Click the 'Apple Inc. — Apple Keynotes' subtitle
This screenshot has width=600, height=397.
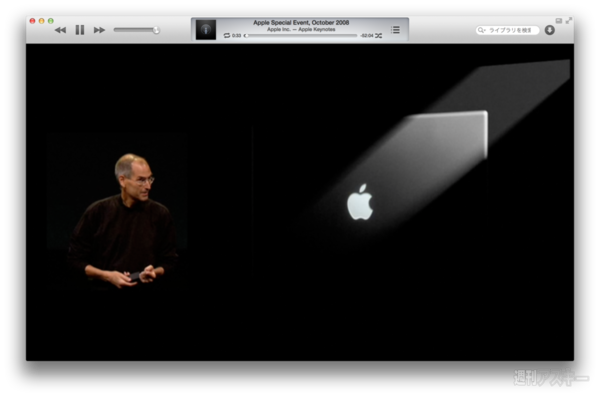point(301,29)
